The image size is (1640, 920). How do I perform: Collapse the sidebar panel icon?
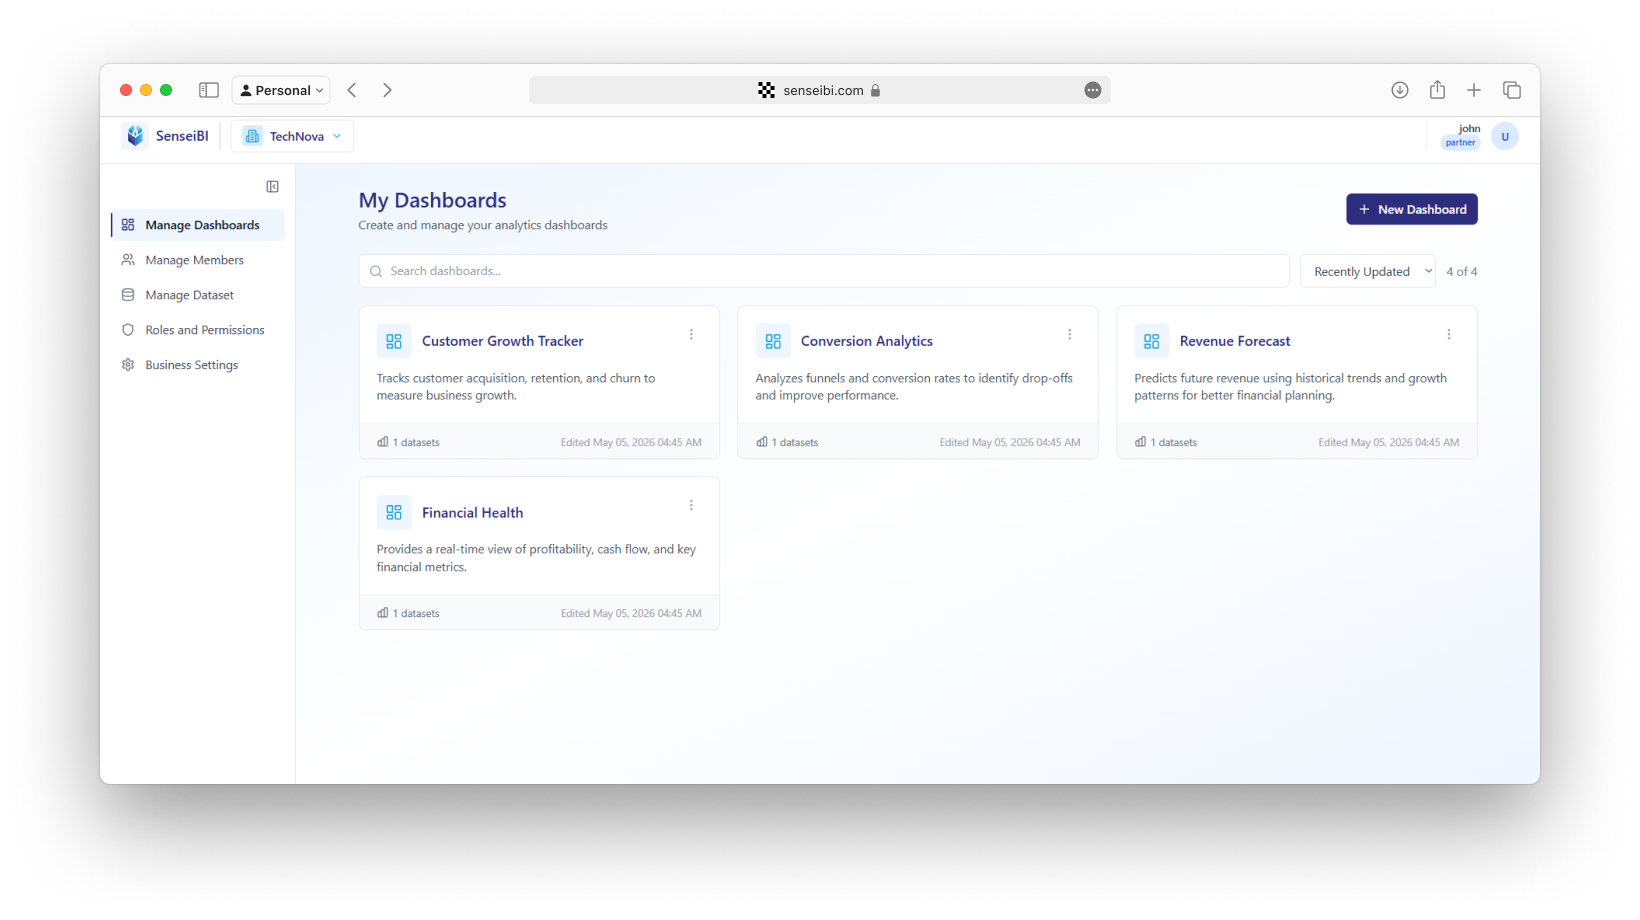coord(272,187)
